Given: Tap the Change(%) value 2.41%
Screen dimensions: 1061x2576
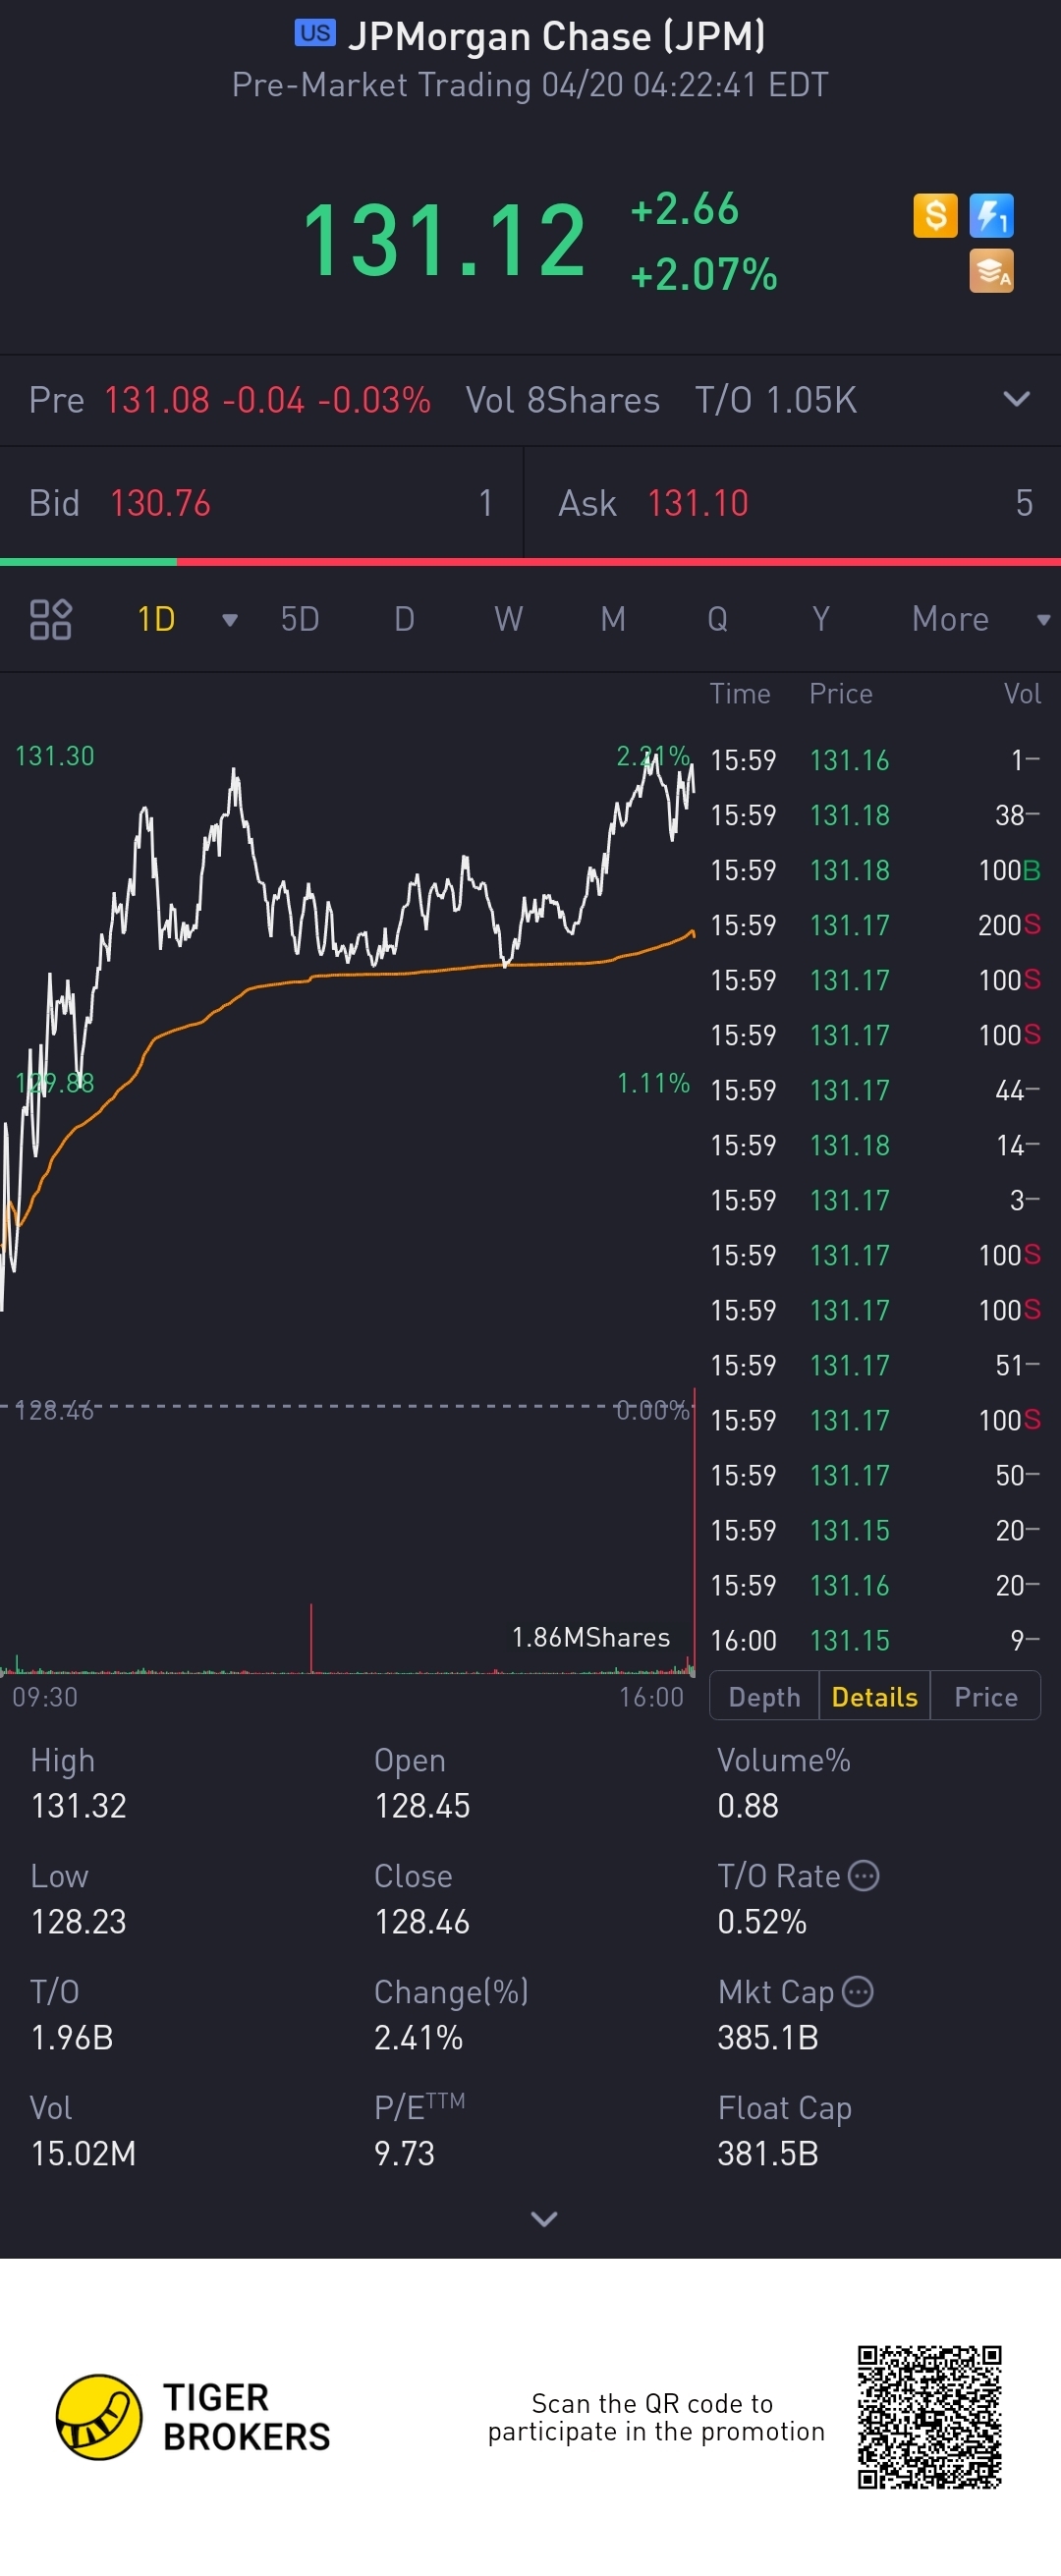Looking at the screenshot, I should [418, 2038].
